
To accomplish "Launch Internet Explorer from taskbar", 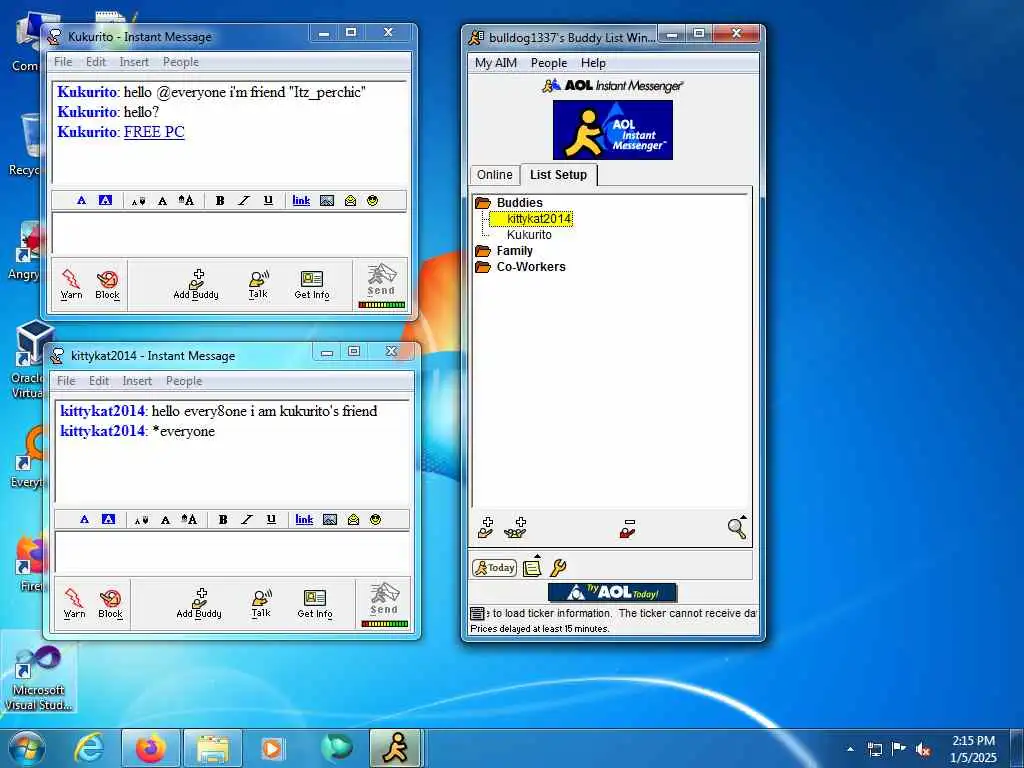I will tap(89, 748).
